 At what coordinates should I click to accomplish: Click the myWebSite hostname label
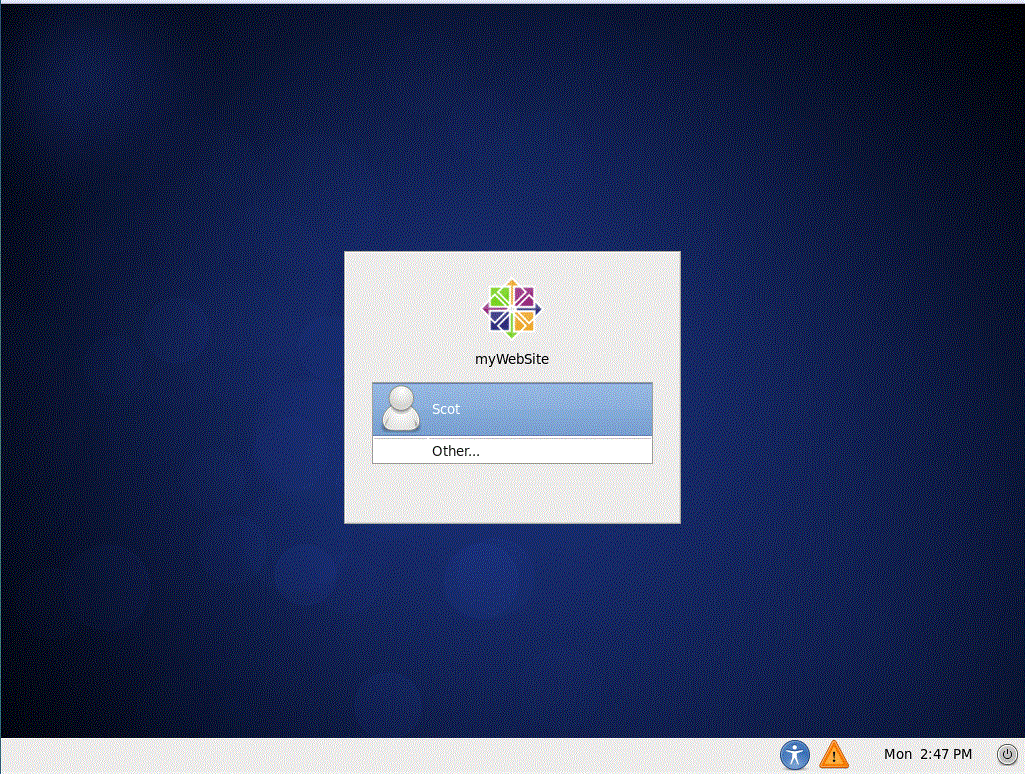pos(511,358)
